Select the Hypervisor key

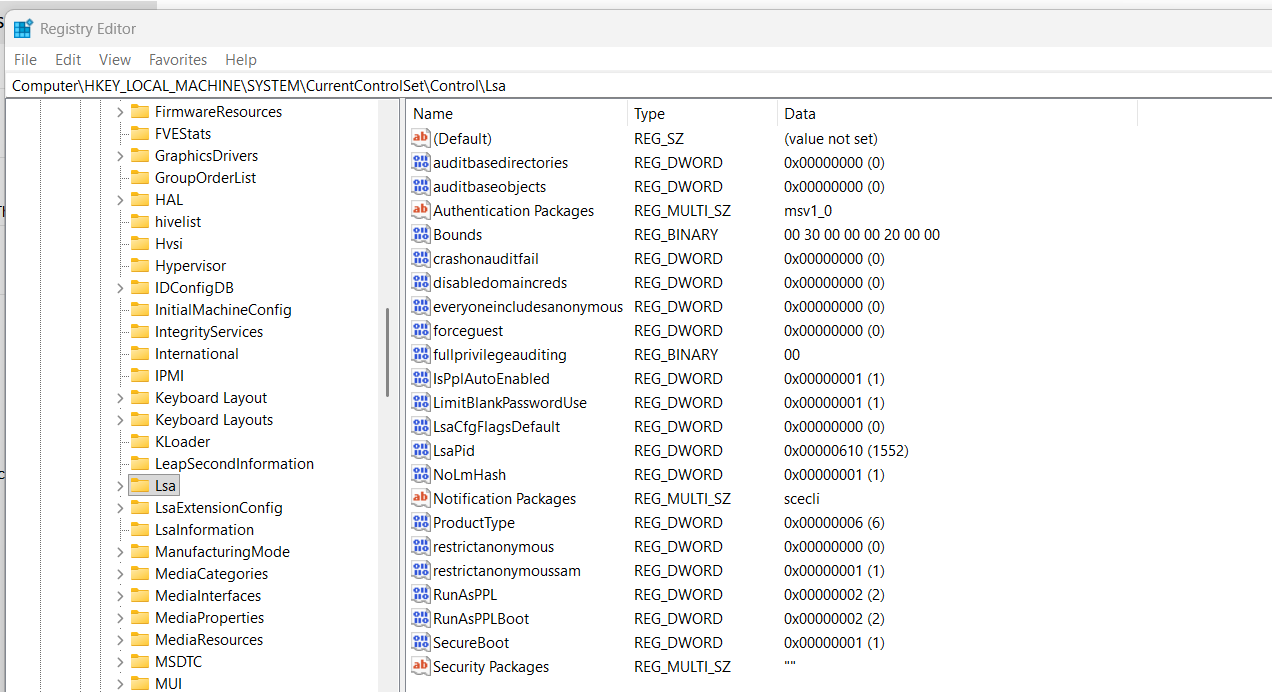coord(190,266)
